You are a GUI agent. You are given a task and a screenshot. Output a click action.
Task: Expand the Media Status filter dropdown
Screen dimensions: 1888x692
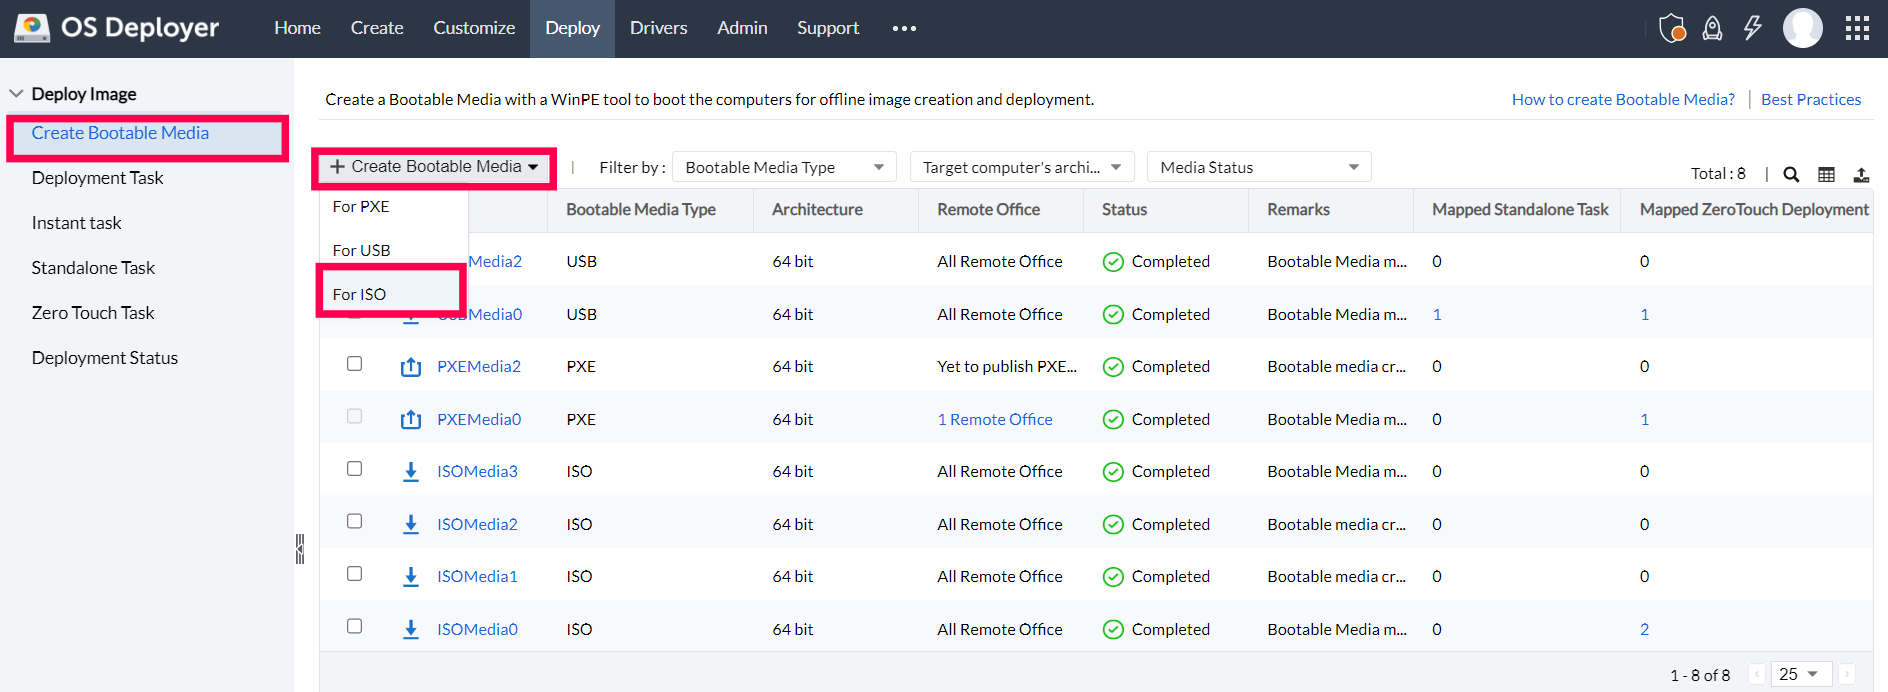pos(1258,167)
